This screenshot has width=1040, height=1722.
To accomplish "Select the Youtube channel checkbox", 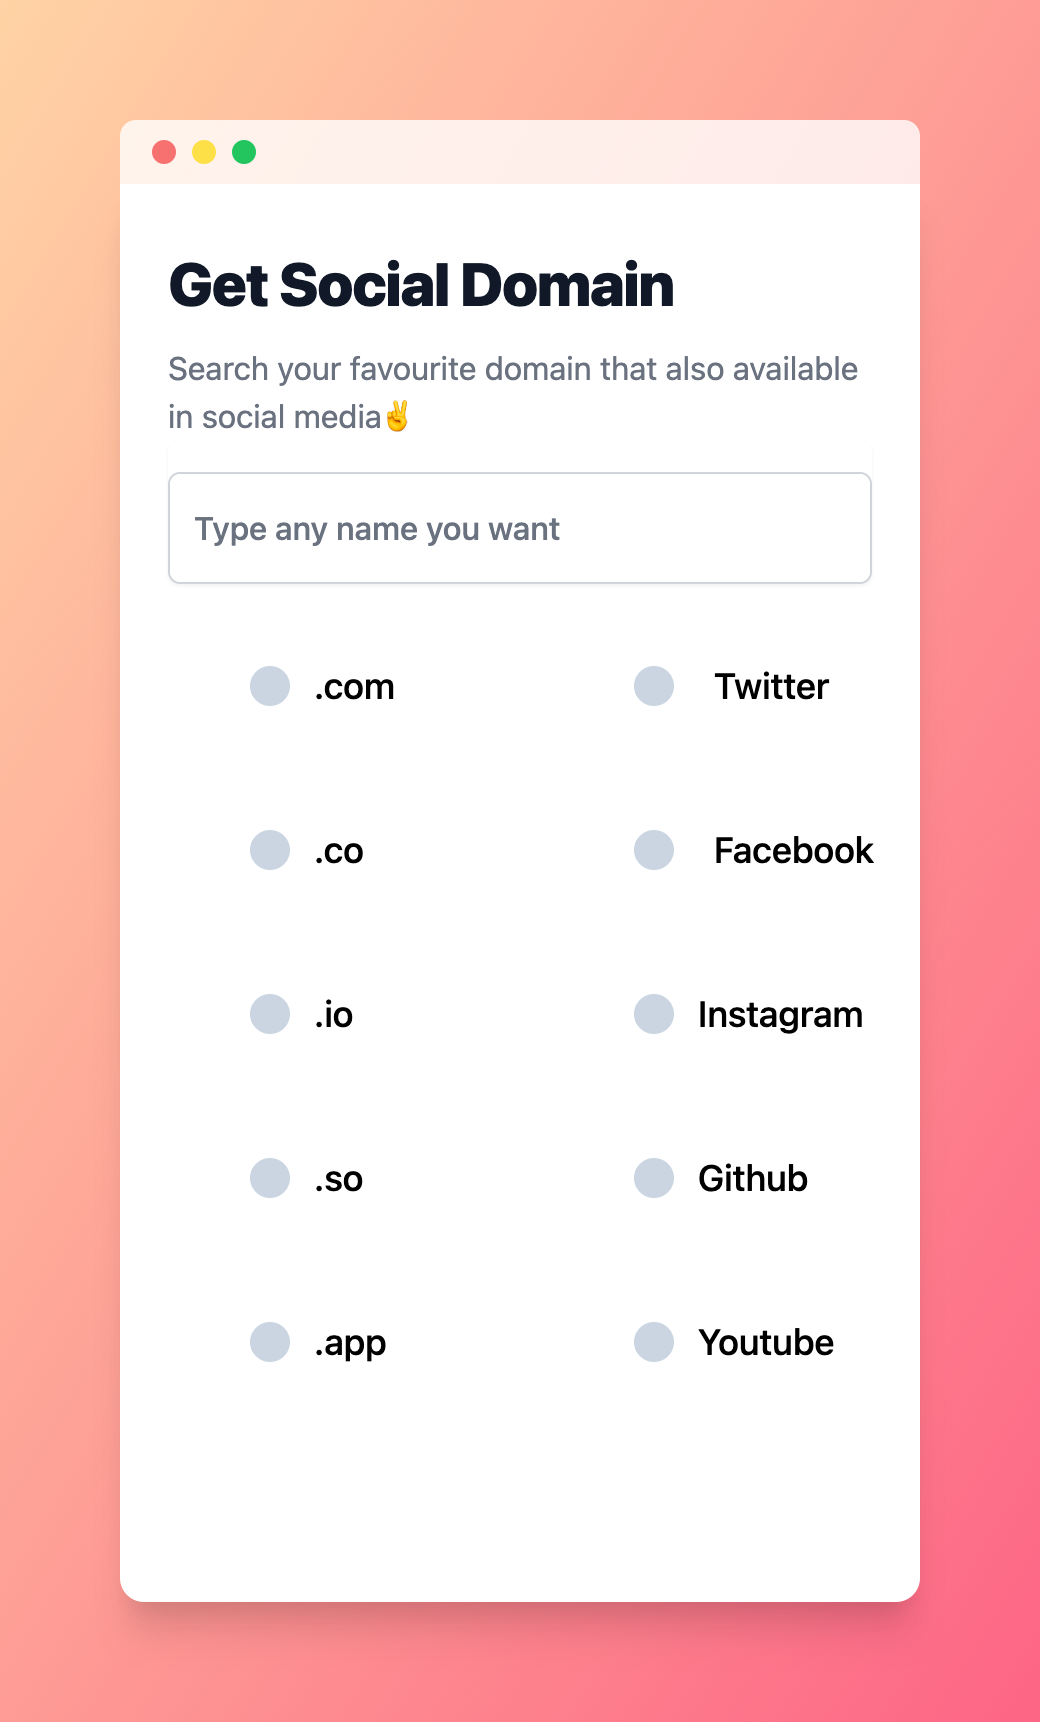I will click(x=653, y=1342).
